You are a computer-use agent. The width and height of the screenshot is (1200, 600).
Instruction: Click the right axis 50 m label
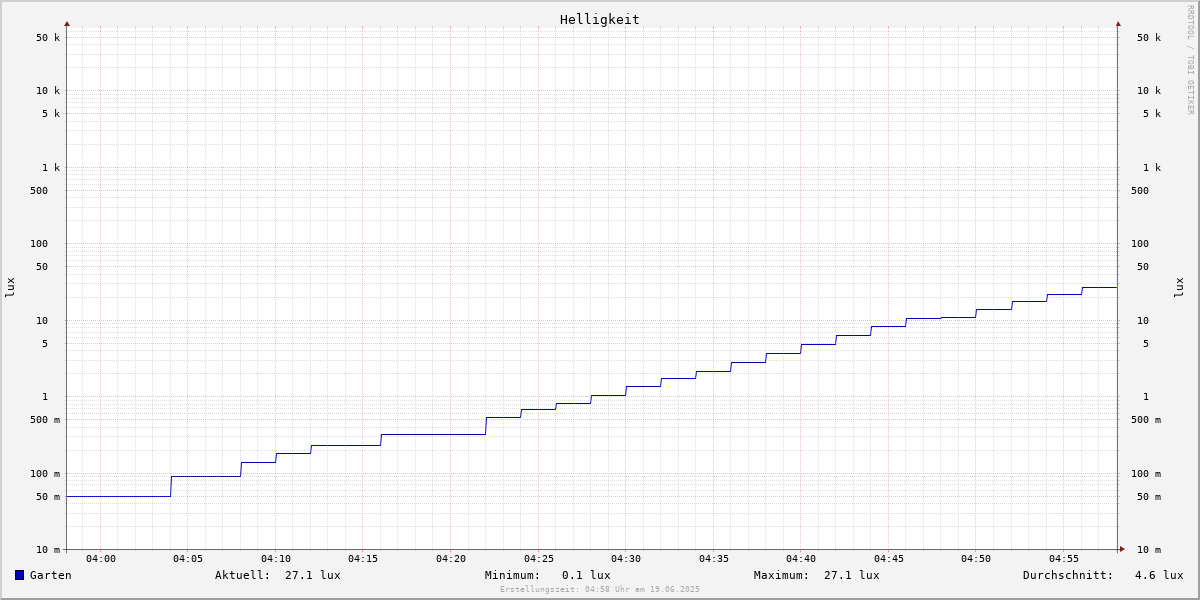(1149, 497)
